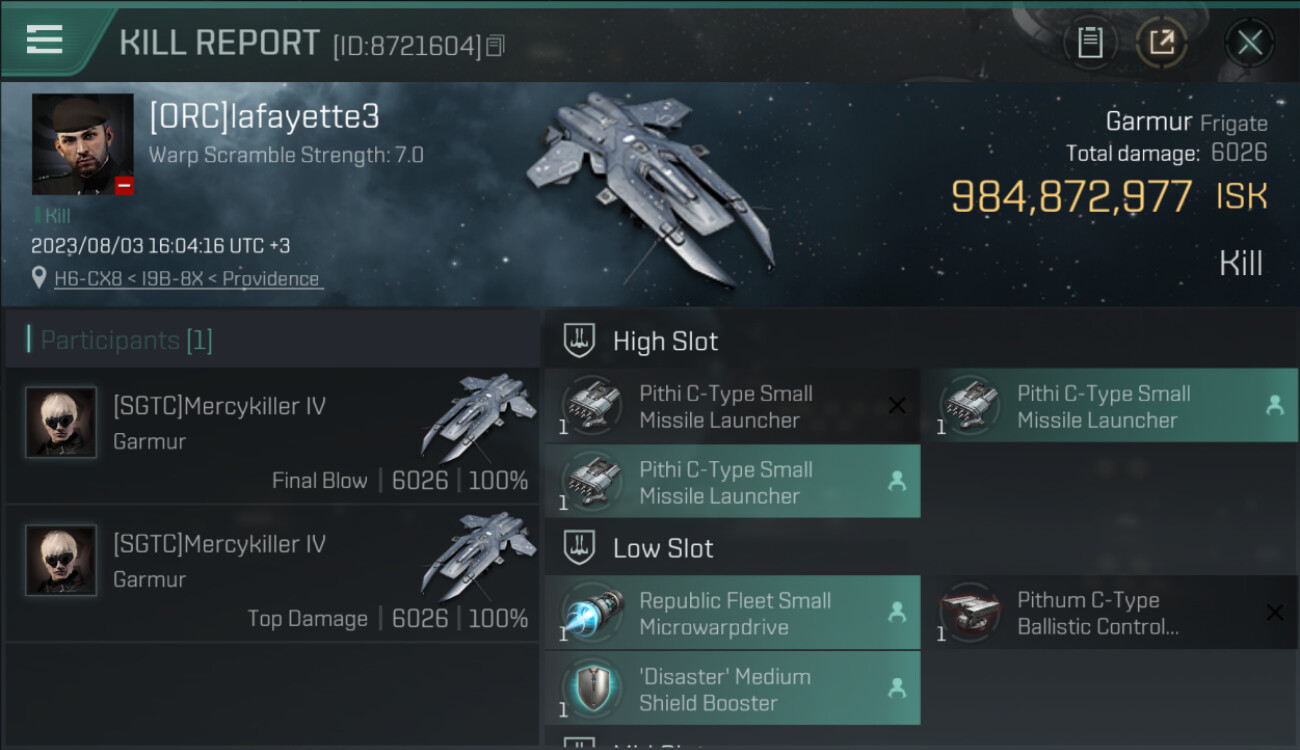Close the kill report window
This screenshot has height=750, width=1300.
pos(1249,42)
